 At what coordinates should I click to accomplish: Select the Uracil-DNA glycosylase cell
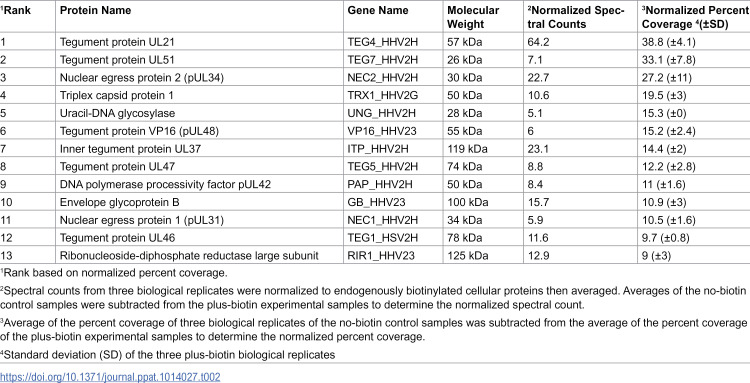pyautogui.click(x=199, y=113)
